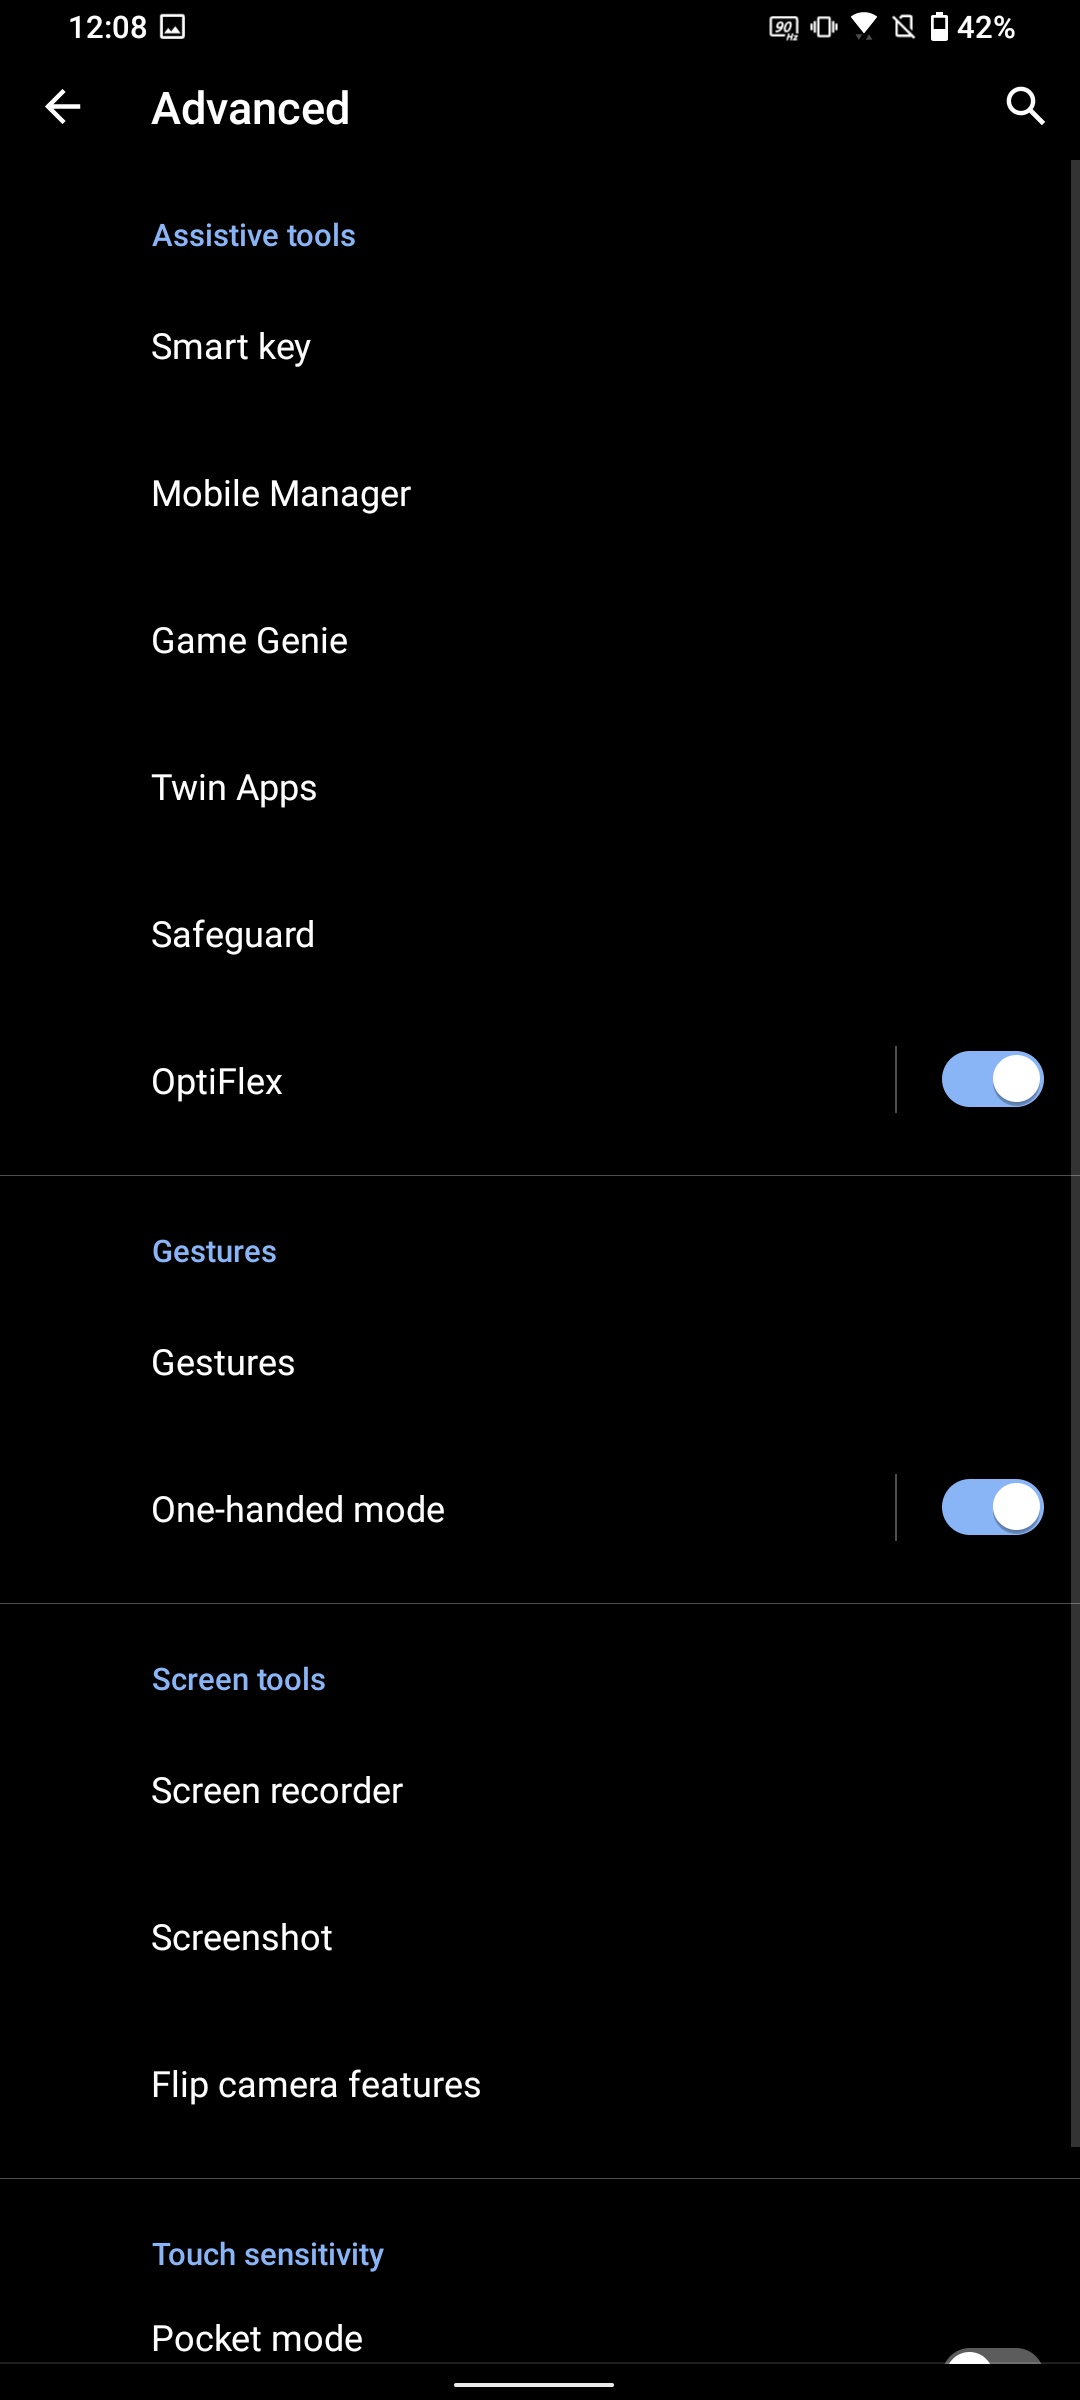Open Twin Apps settings
Screen dimensions: 1080x2400
click(x=234, y=788)
